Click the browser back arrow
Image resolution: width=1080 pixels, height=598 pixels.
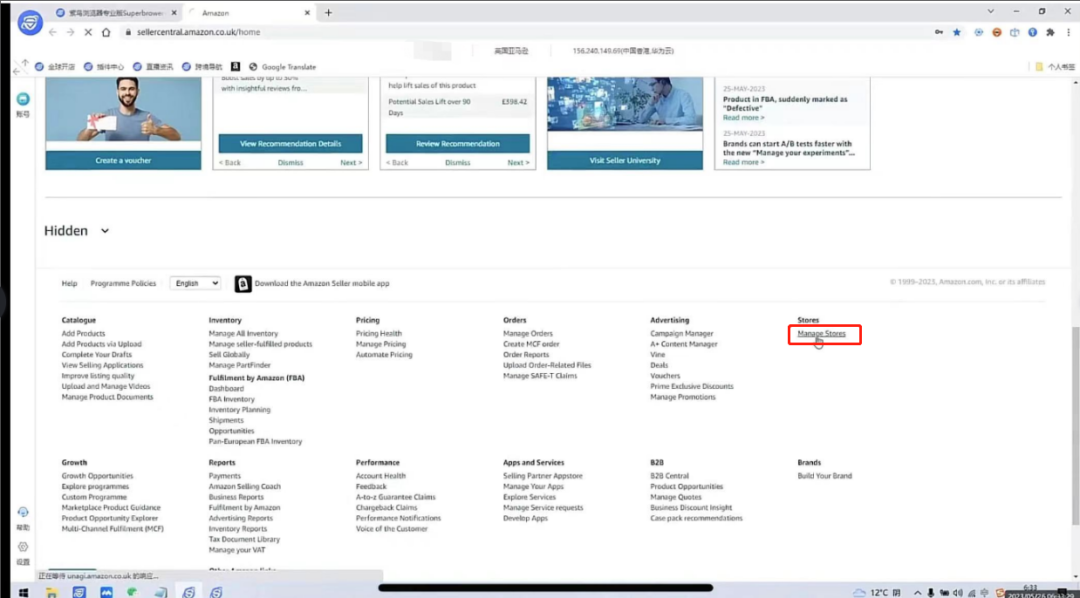pyautogui.click(x=53, y=32)
